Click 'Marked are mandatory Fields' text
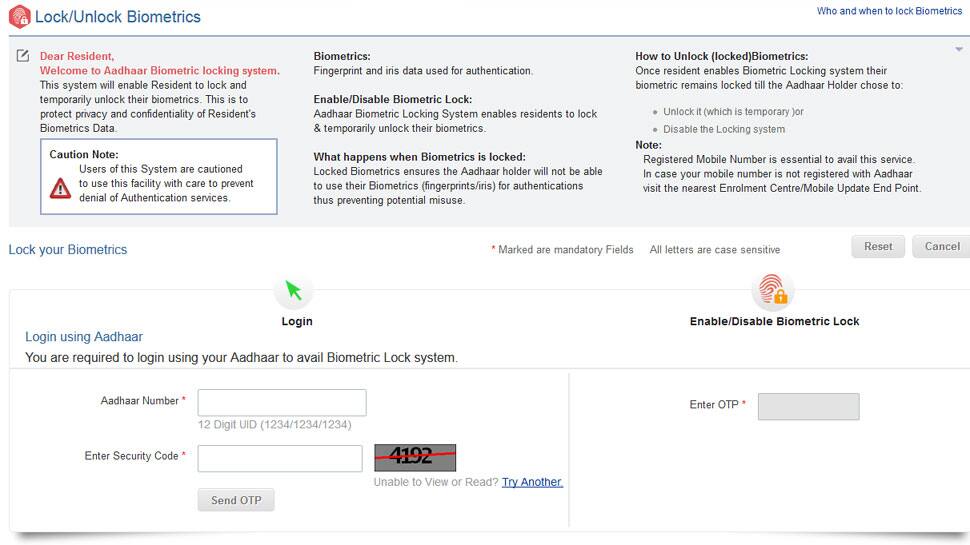970x545 pixels. [x=566, y=249]
